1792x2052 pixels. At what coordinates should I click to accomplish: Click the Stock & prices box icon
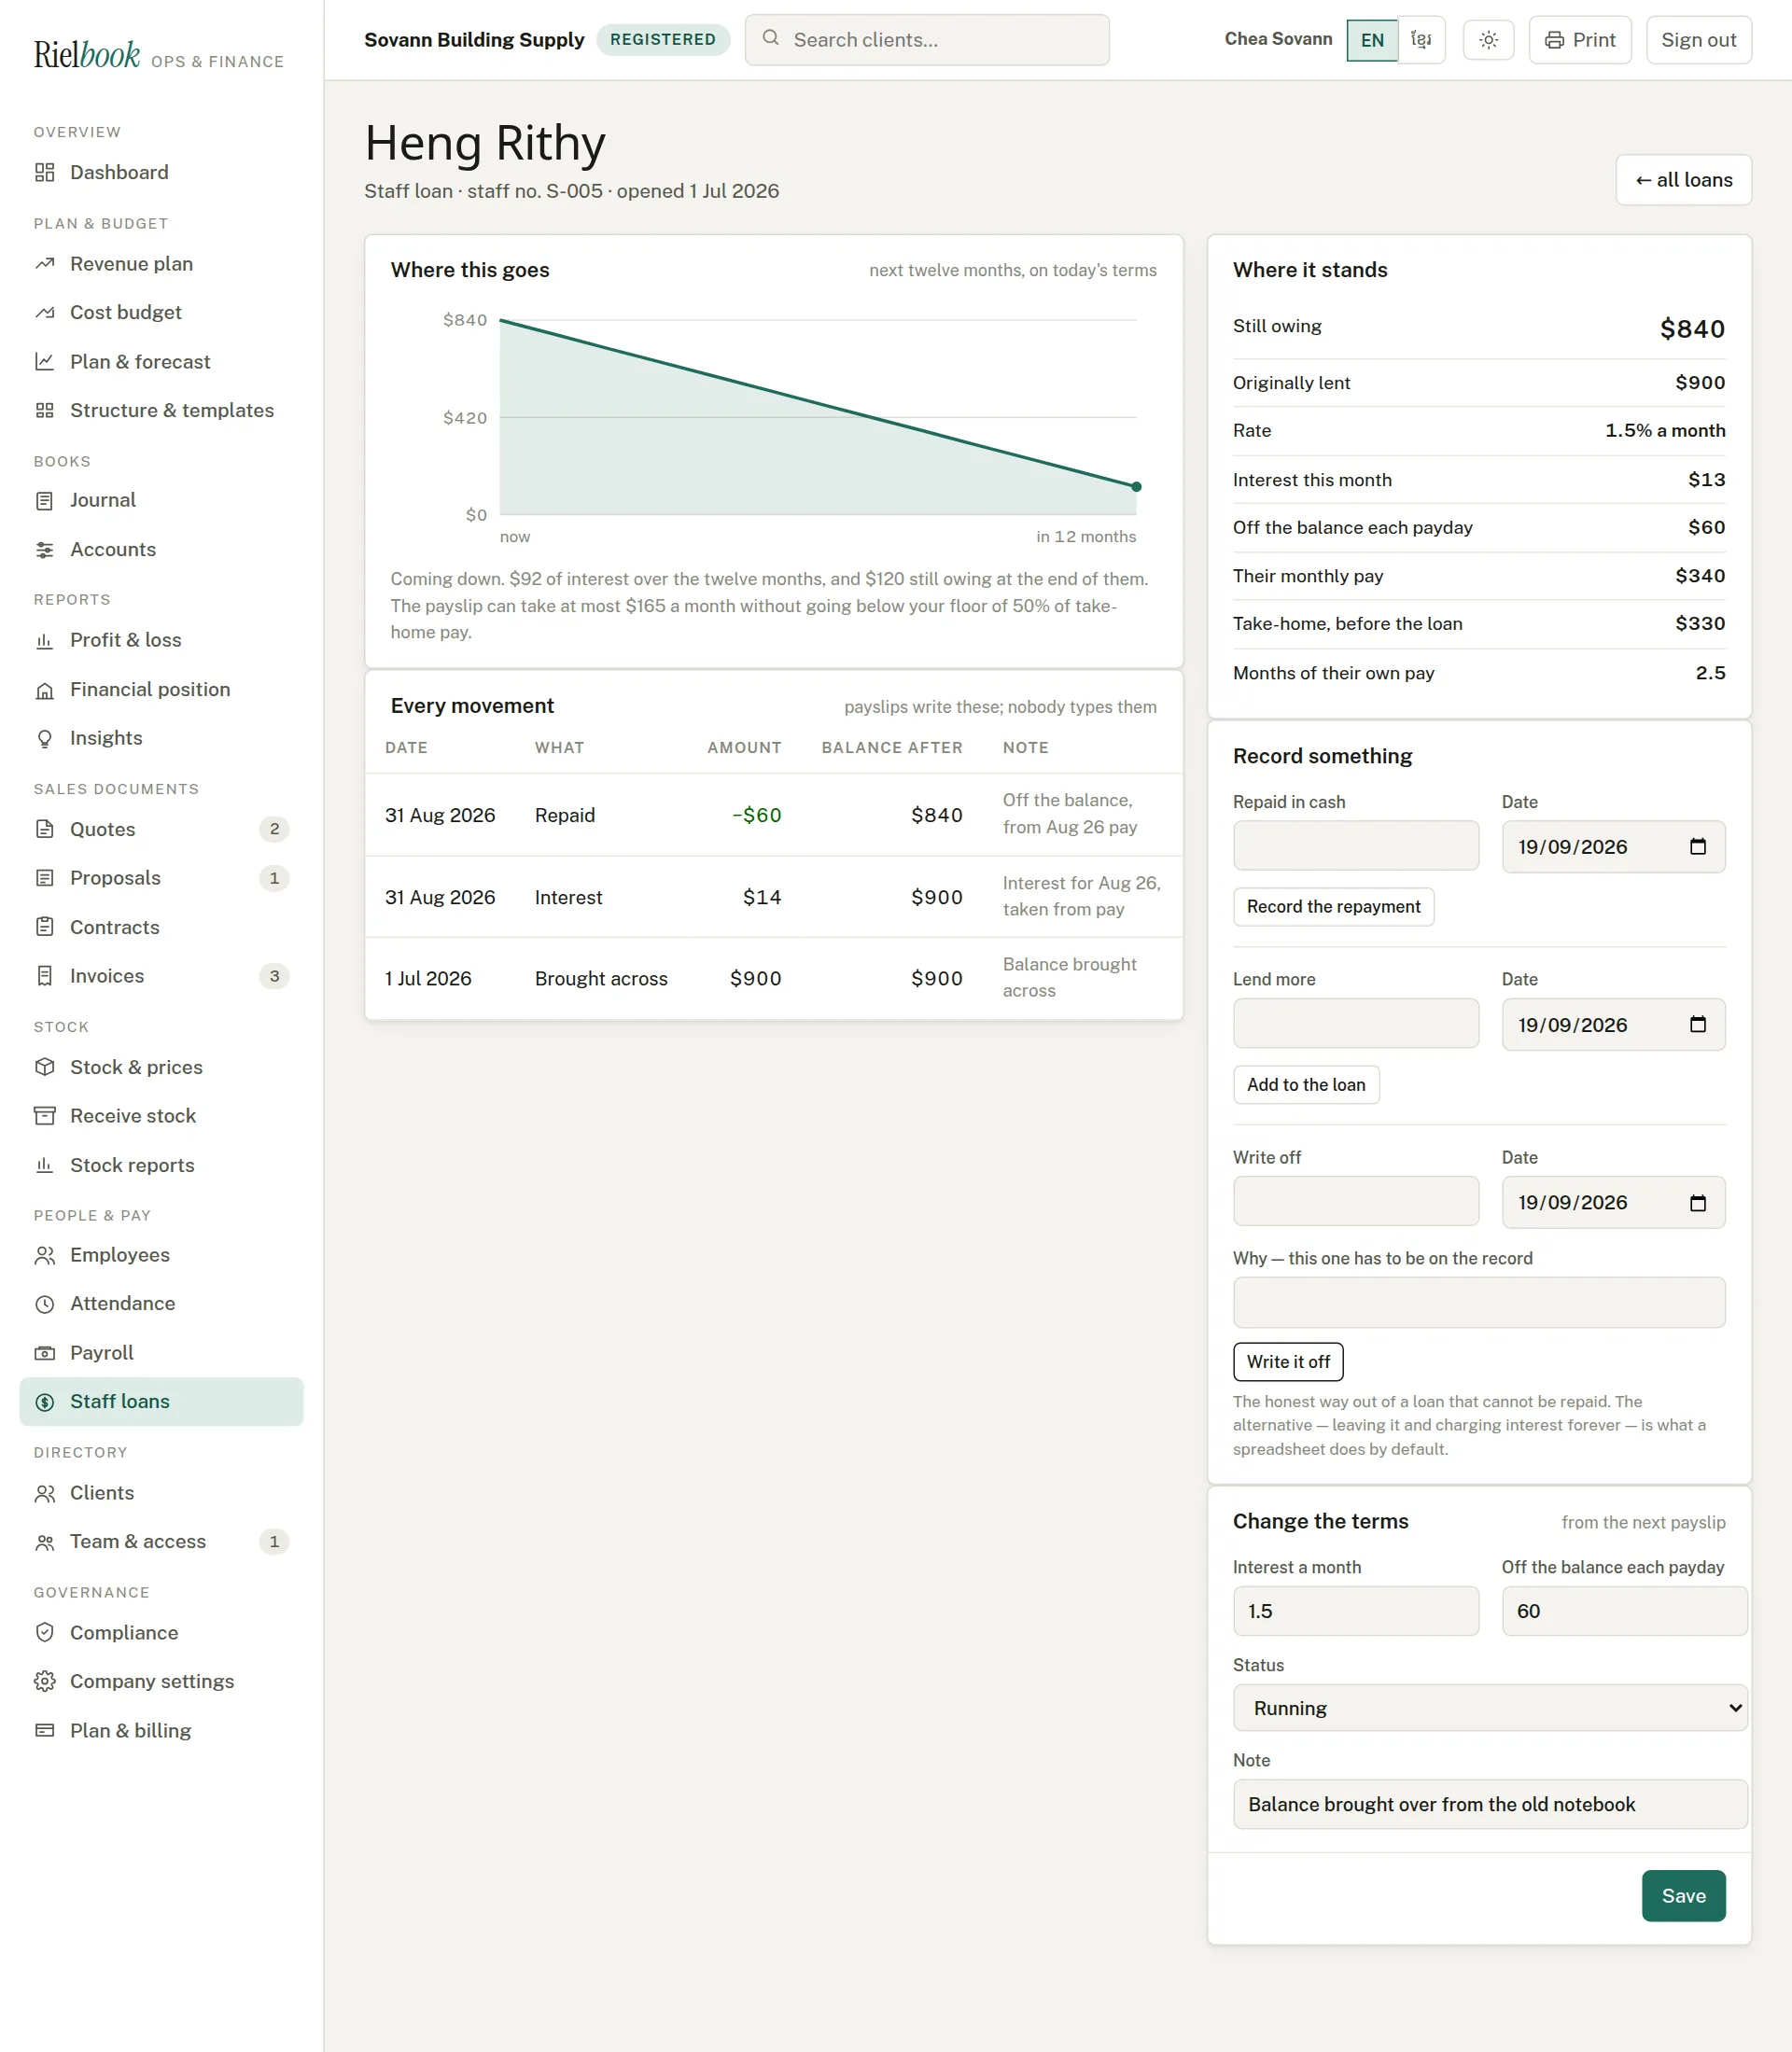[x=44, y=1067]
